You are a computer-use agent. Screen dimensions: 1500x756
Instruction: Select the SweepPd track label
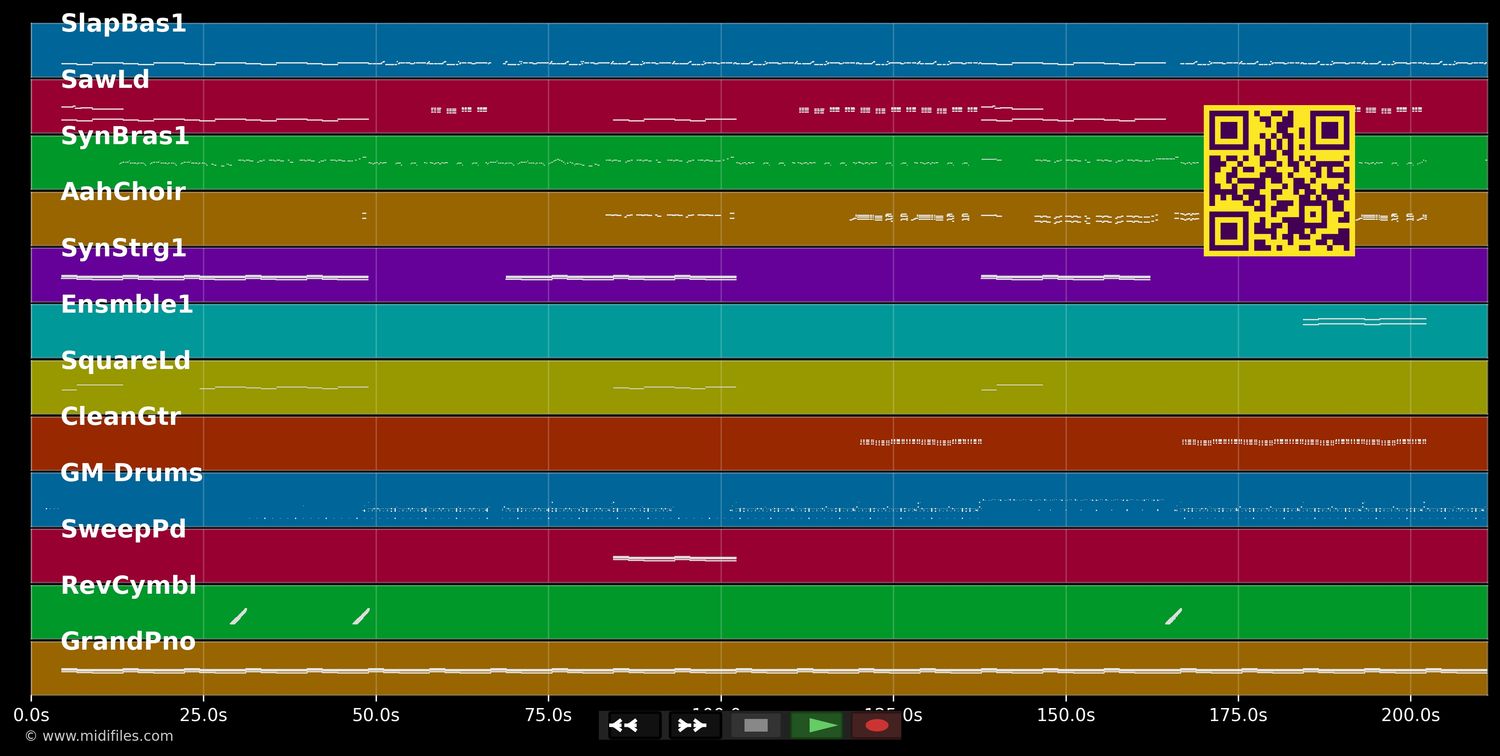123,530
